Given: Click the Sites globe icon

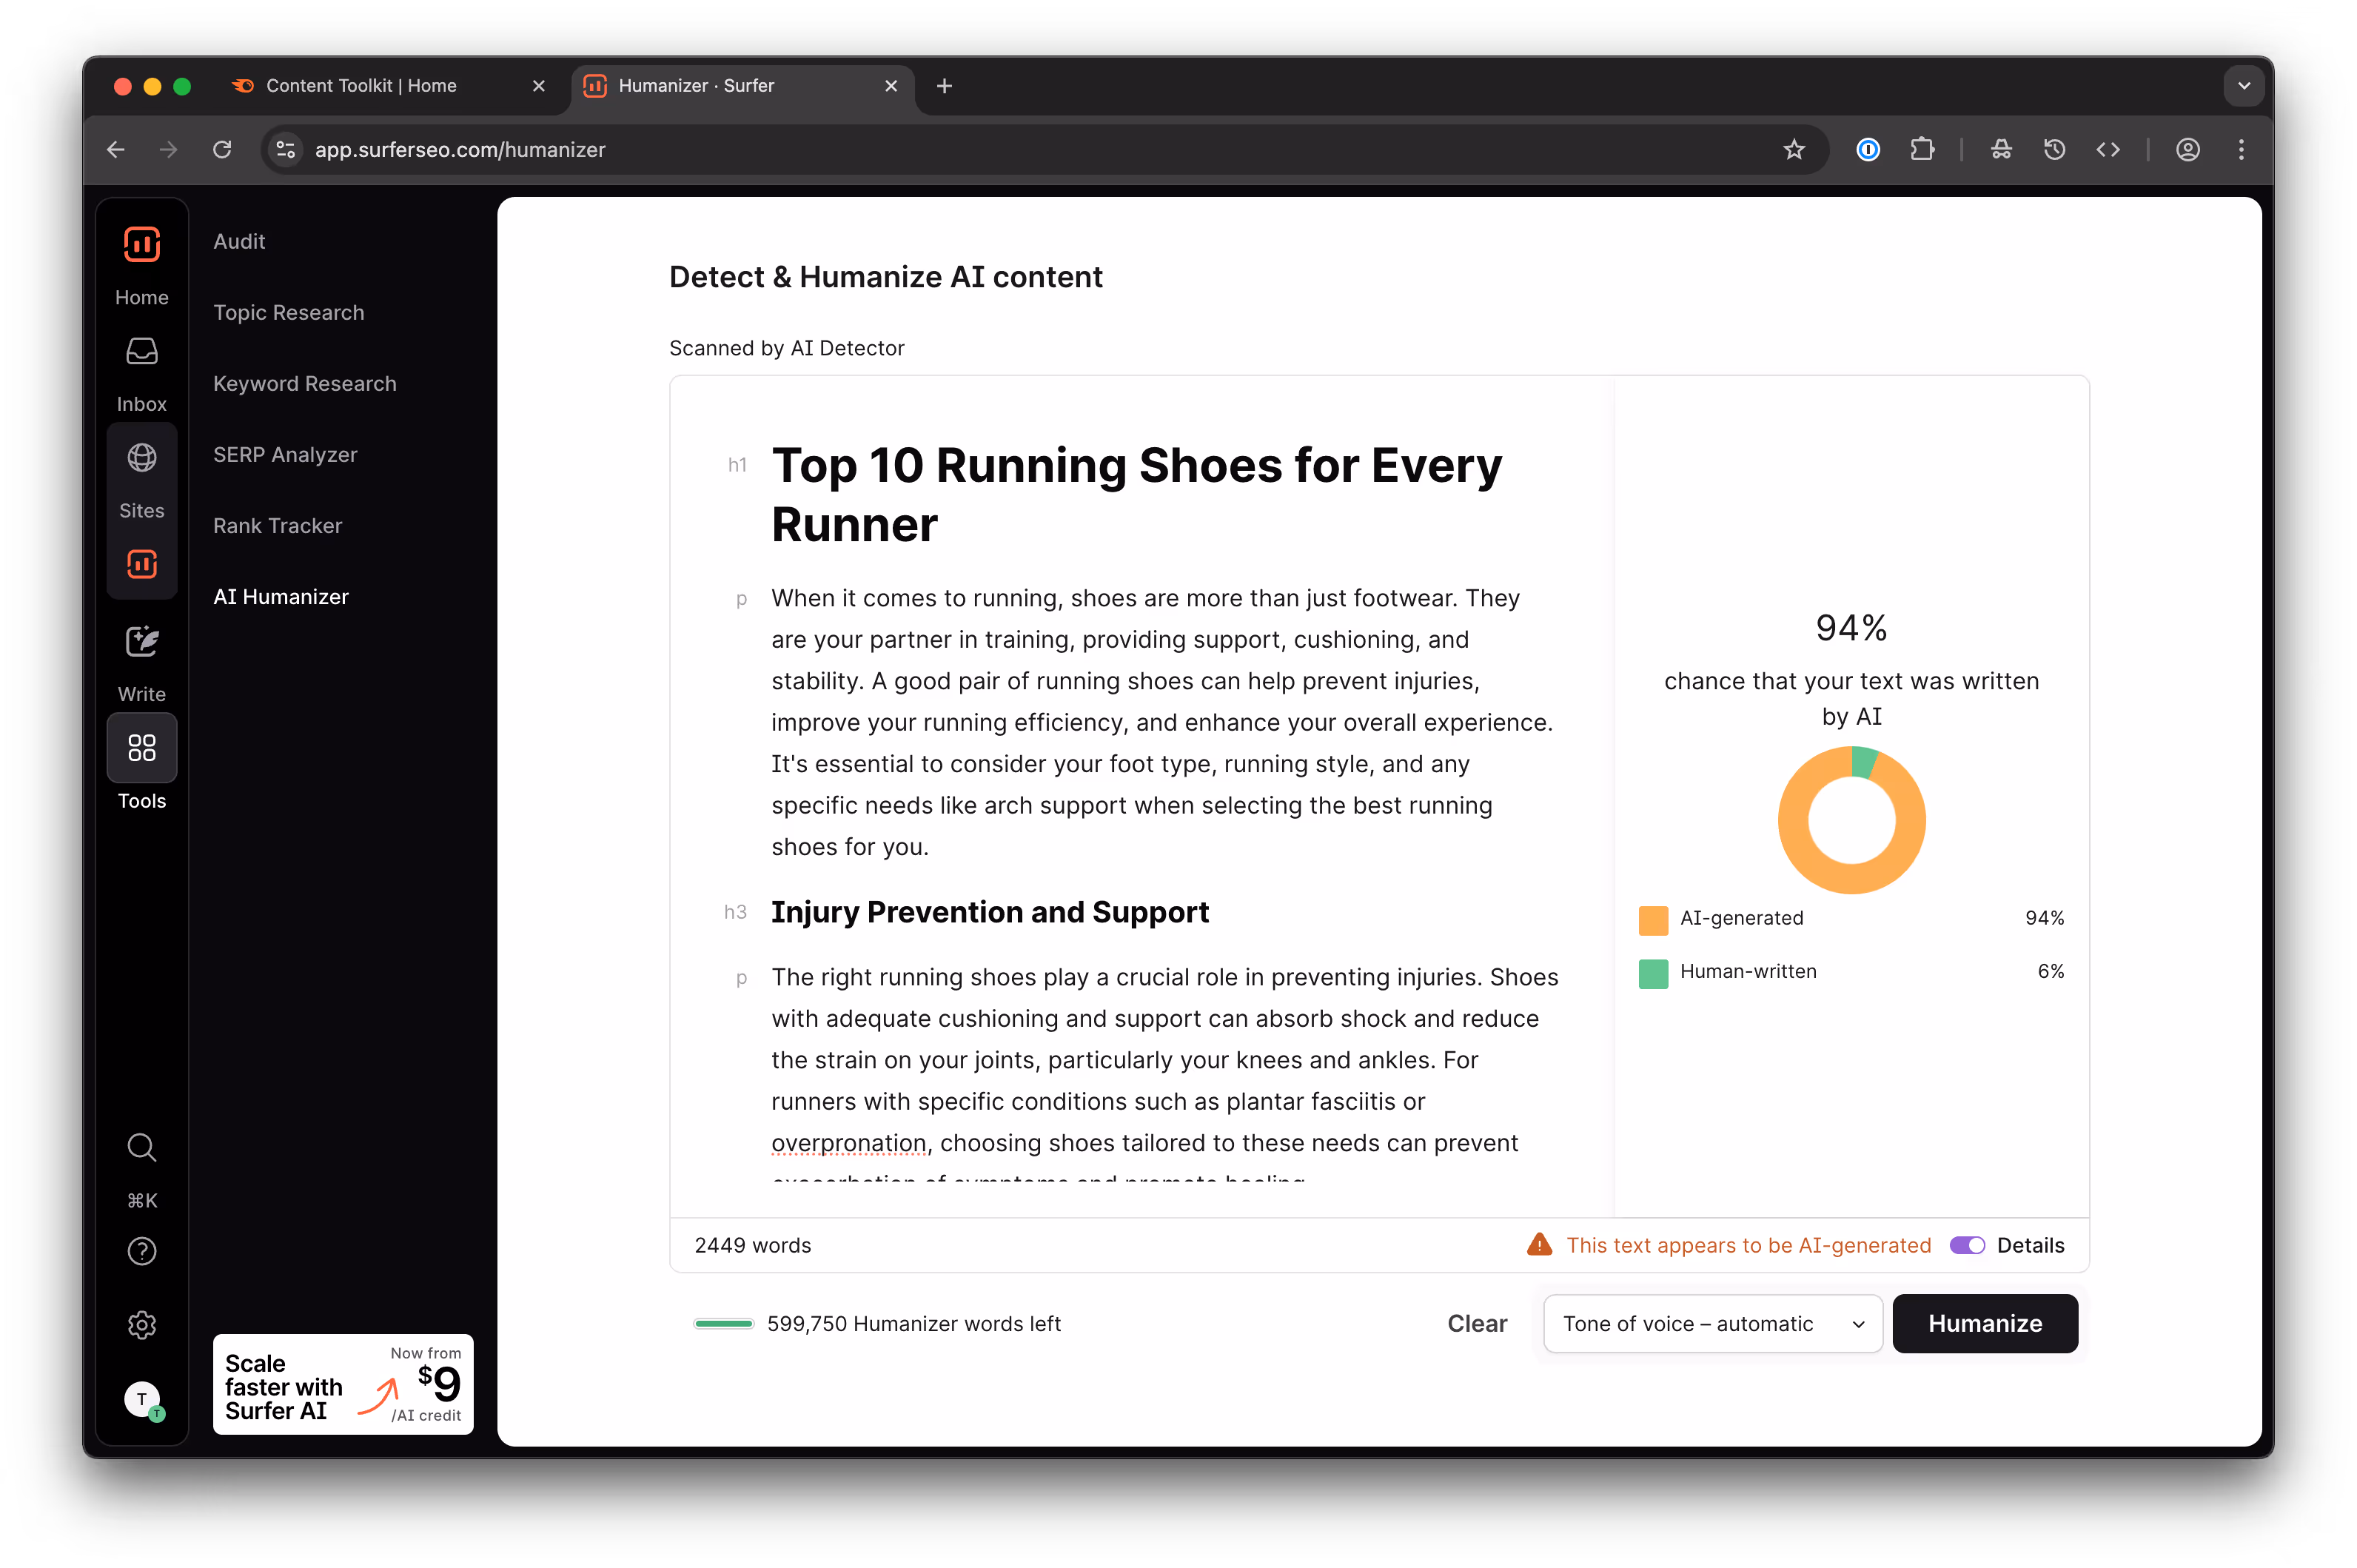Looking at the screenshot, I should point(141,458).
